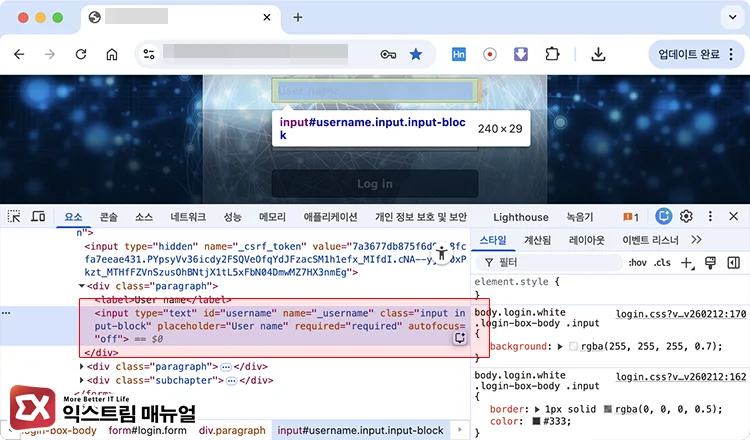Viewport: 750px width, 440px height.
Task: Show more sidebar tabs chevron
Action: pos(696,240)
